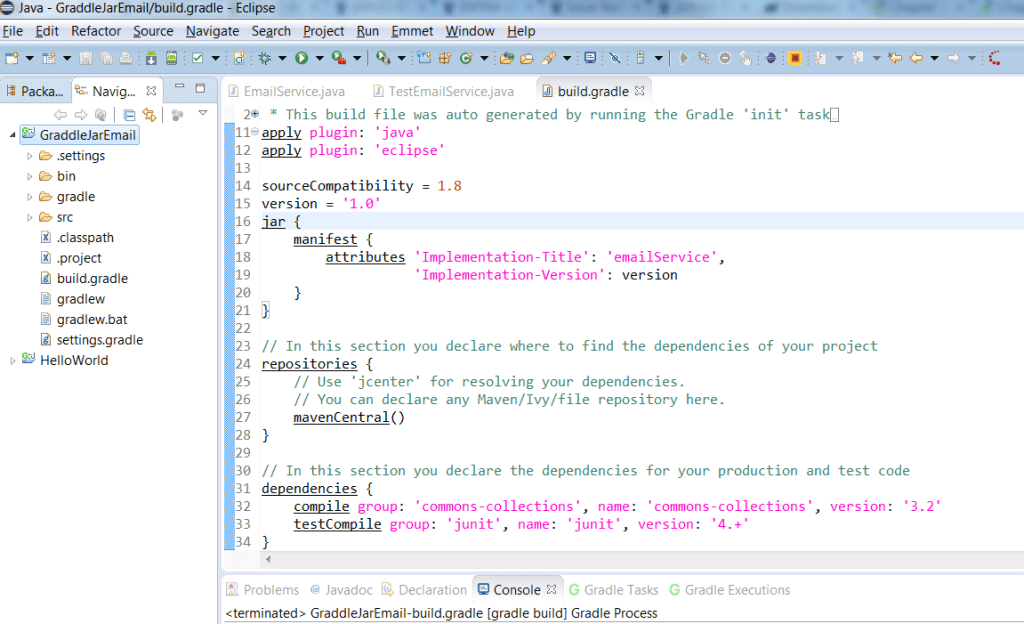
Task: Switch to the Package Explorer tab
Action: click(x=35, y=91)
